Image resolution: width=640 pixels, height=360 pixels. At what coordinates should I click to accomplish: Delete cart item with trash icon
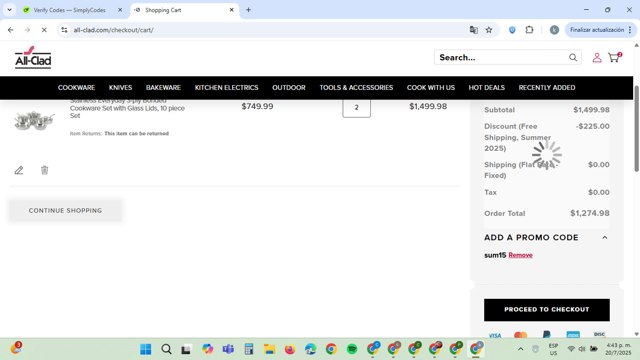44,170
